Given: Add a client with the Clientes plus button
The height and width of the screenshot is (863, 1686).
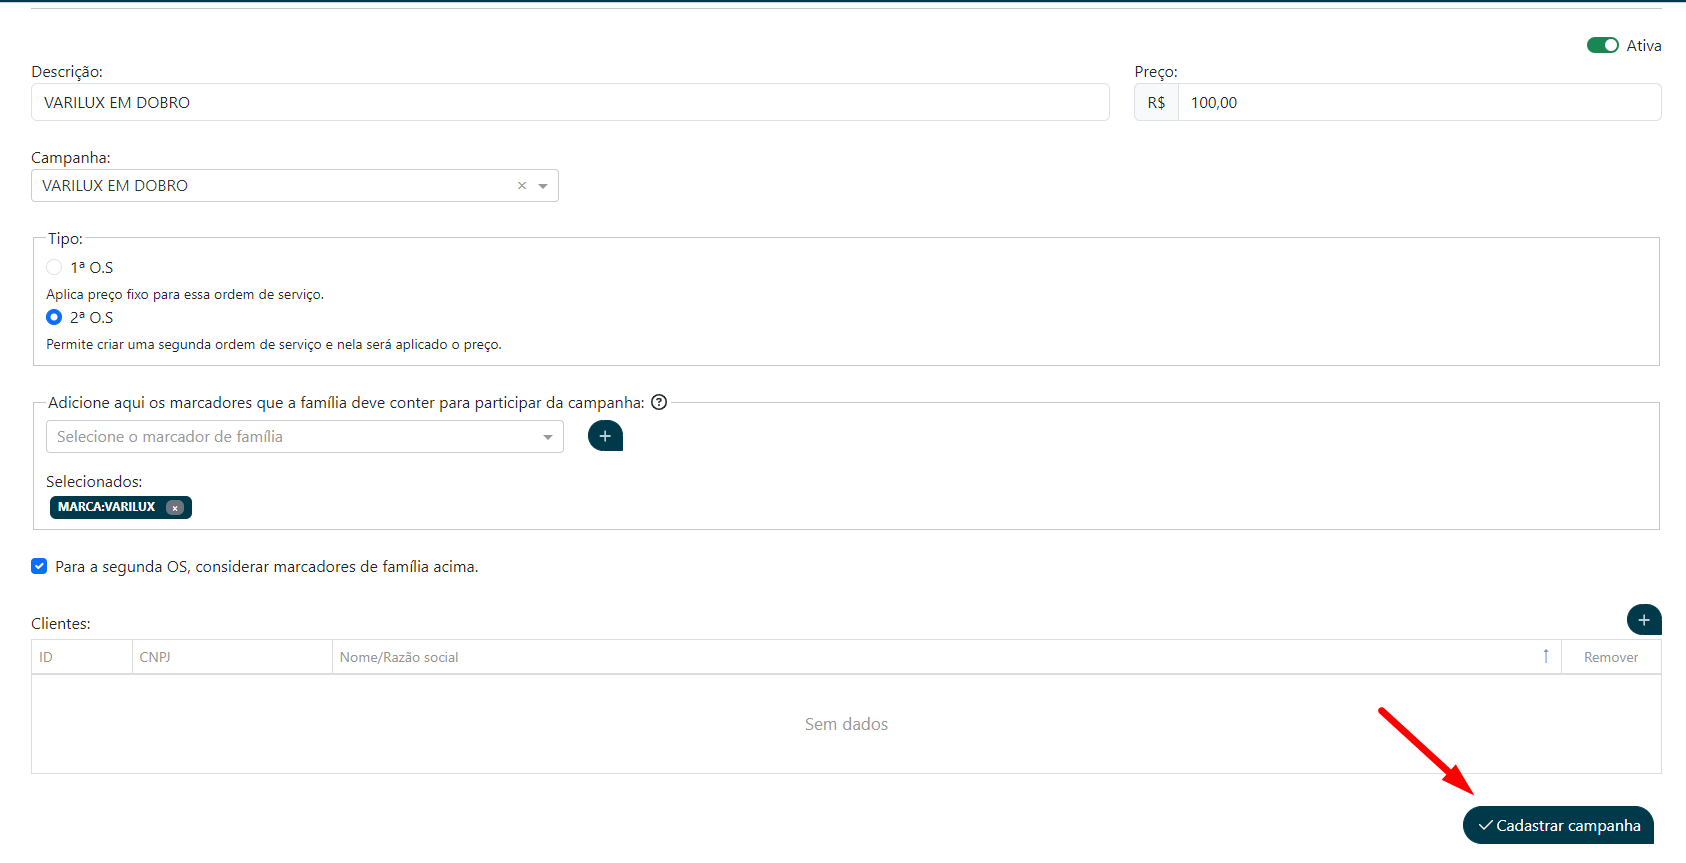Looking at the screenshot, I should click(1644, 620).
